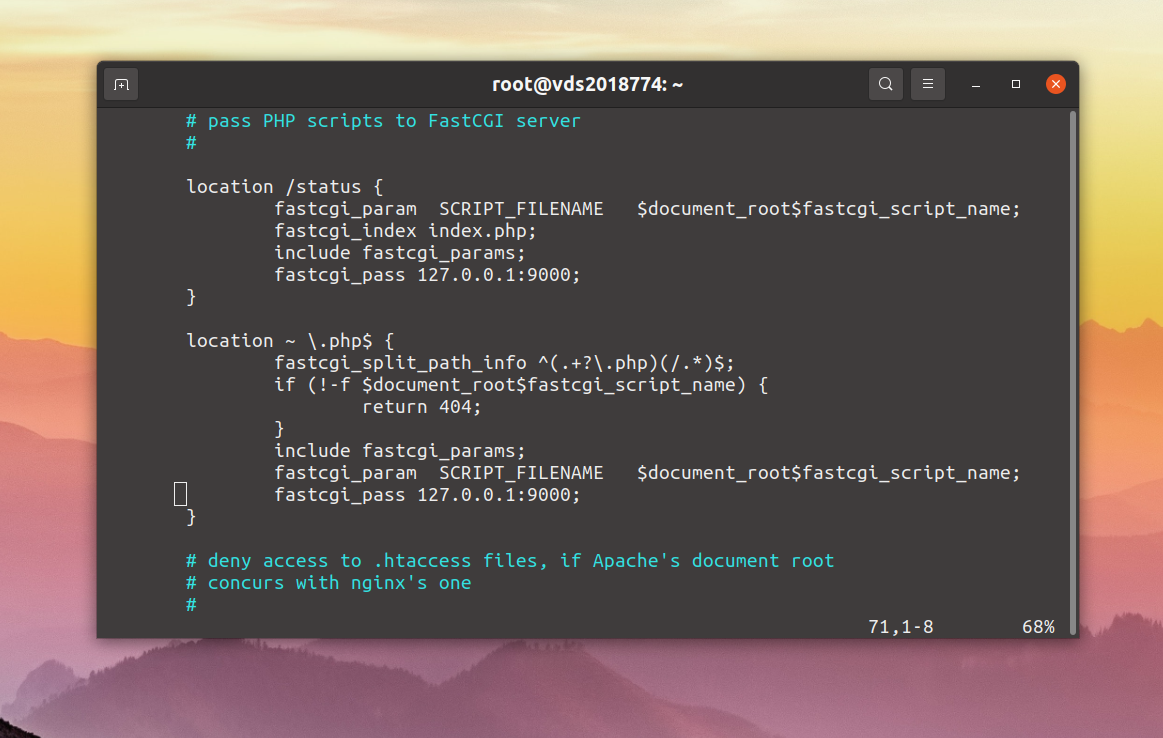Viewport: 1163px width, 738px height.
Task: Open a new terminal tab
Action: tap(122, 85)
